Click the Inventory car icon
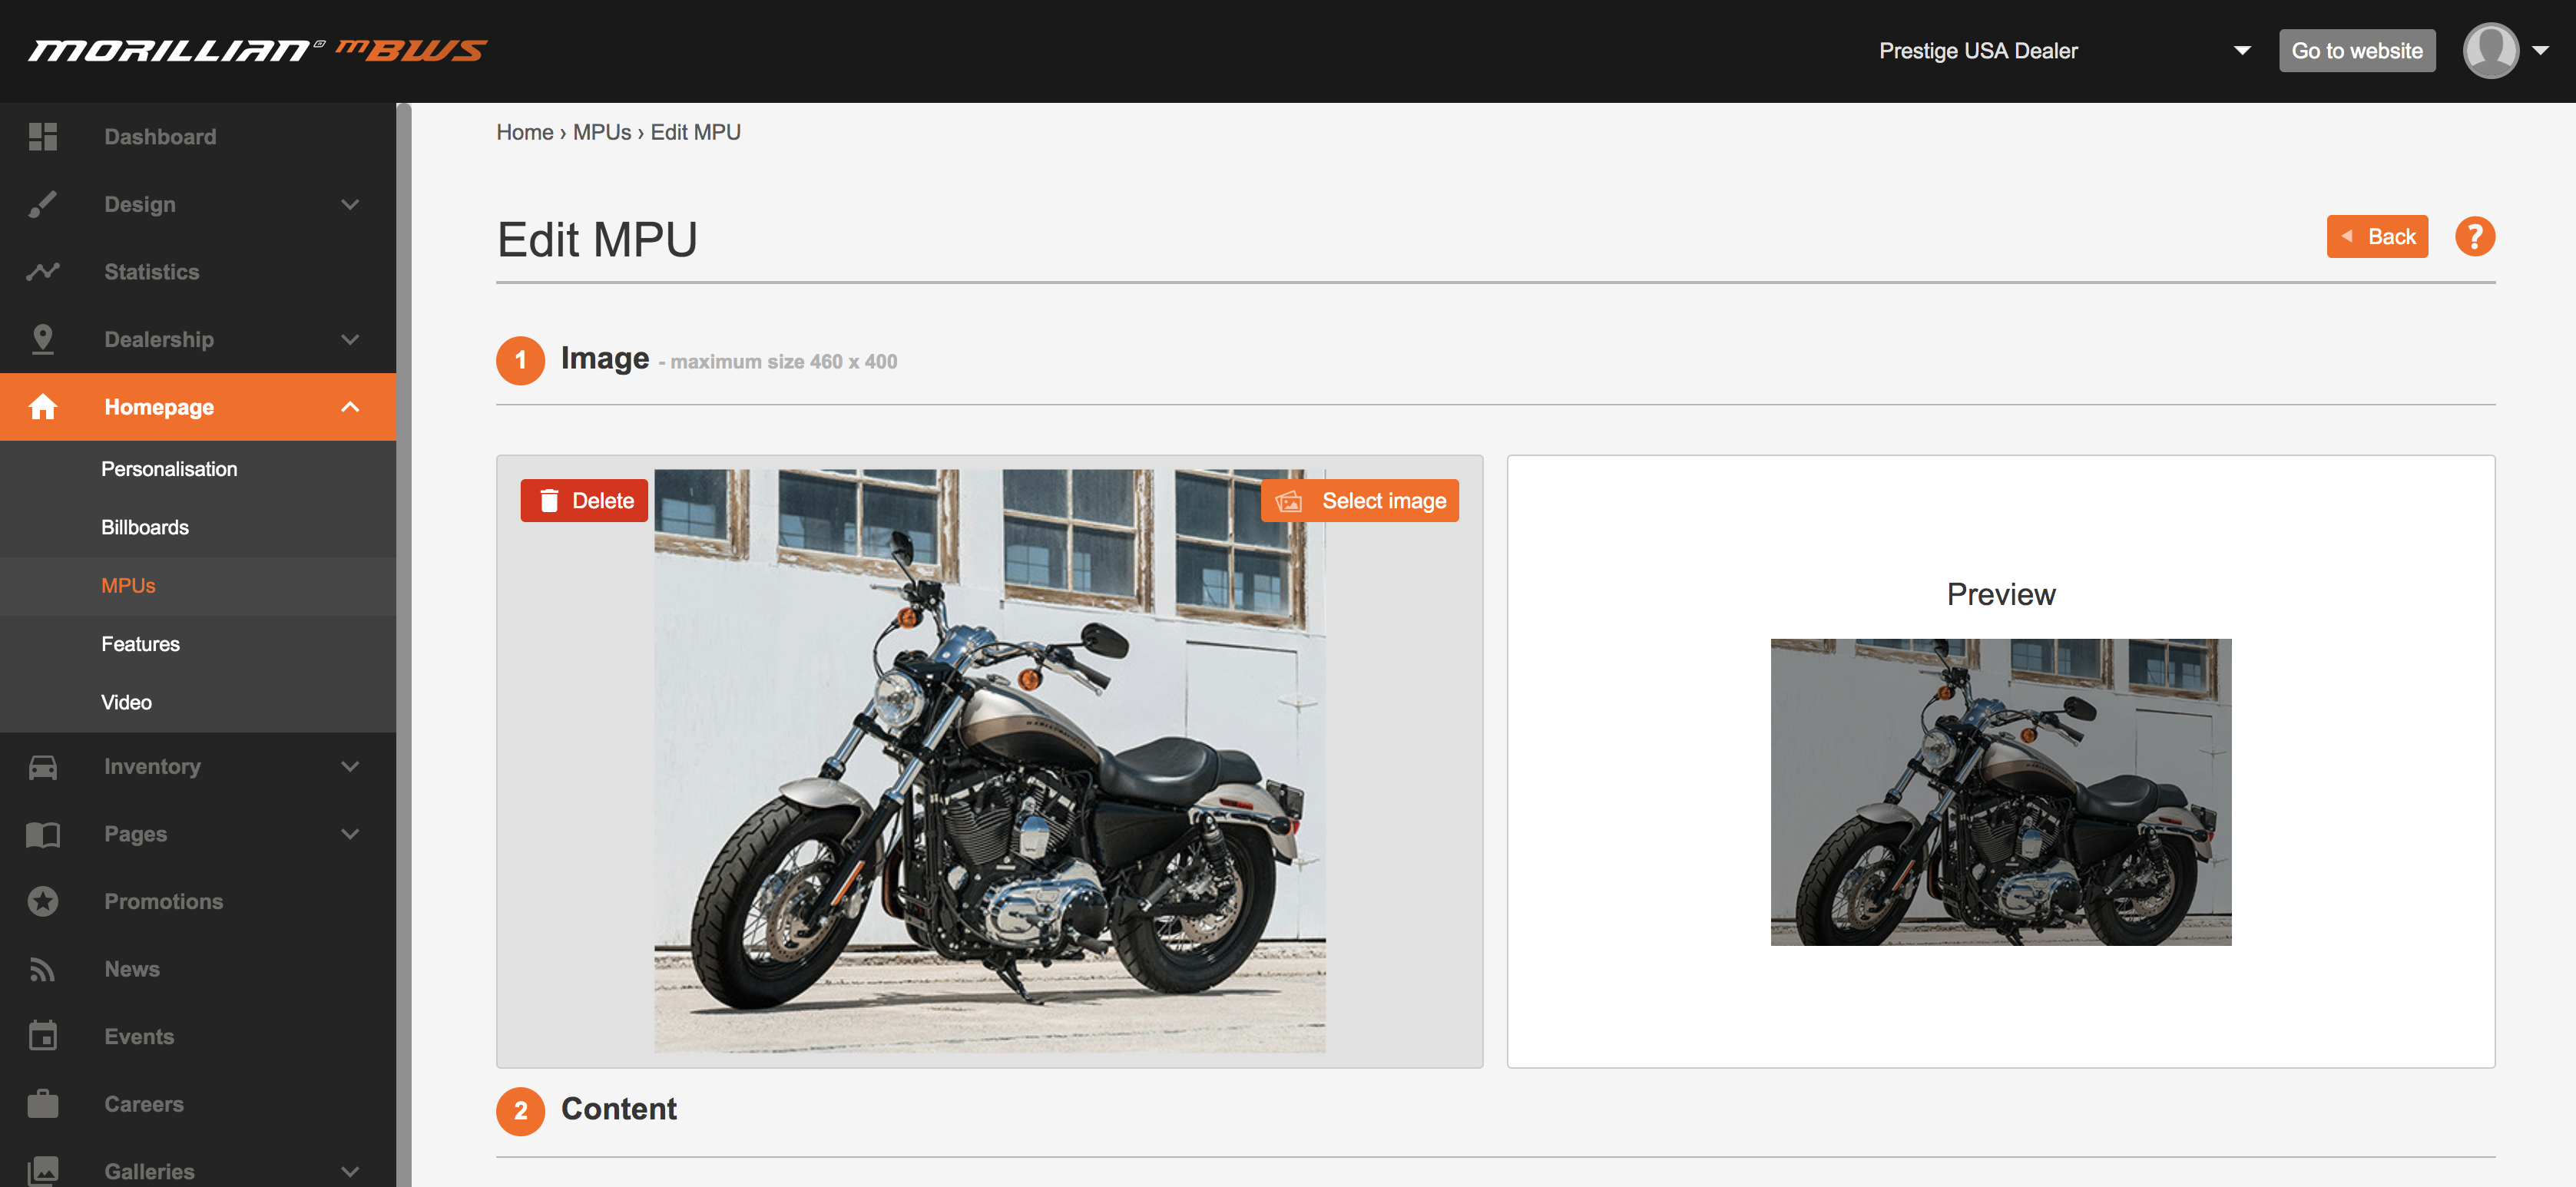Screen dimensions: 2576x1187 tap(42, 766)
